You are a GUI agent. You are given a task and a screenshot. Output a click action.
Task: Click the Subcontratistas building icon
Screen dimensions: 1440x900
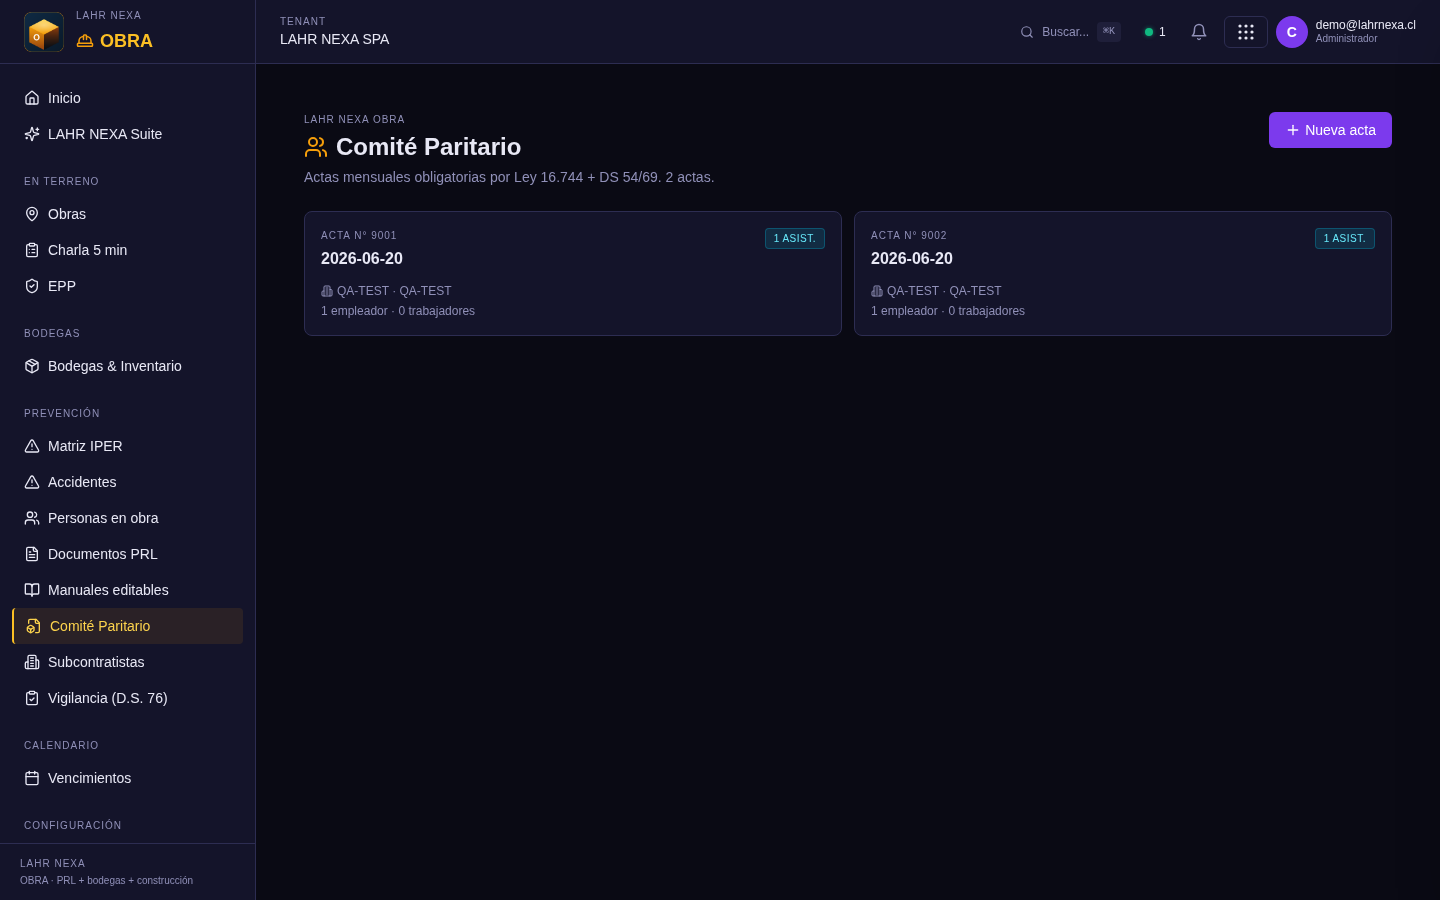[32, 662]
